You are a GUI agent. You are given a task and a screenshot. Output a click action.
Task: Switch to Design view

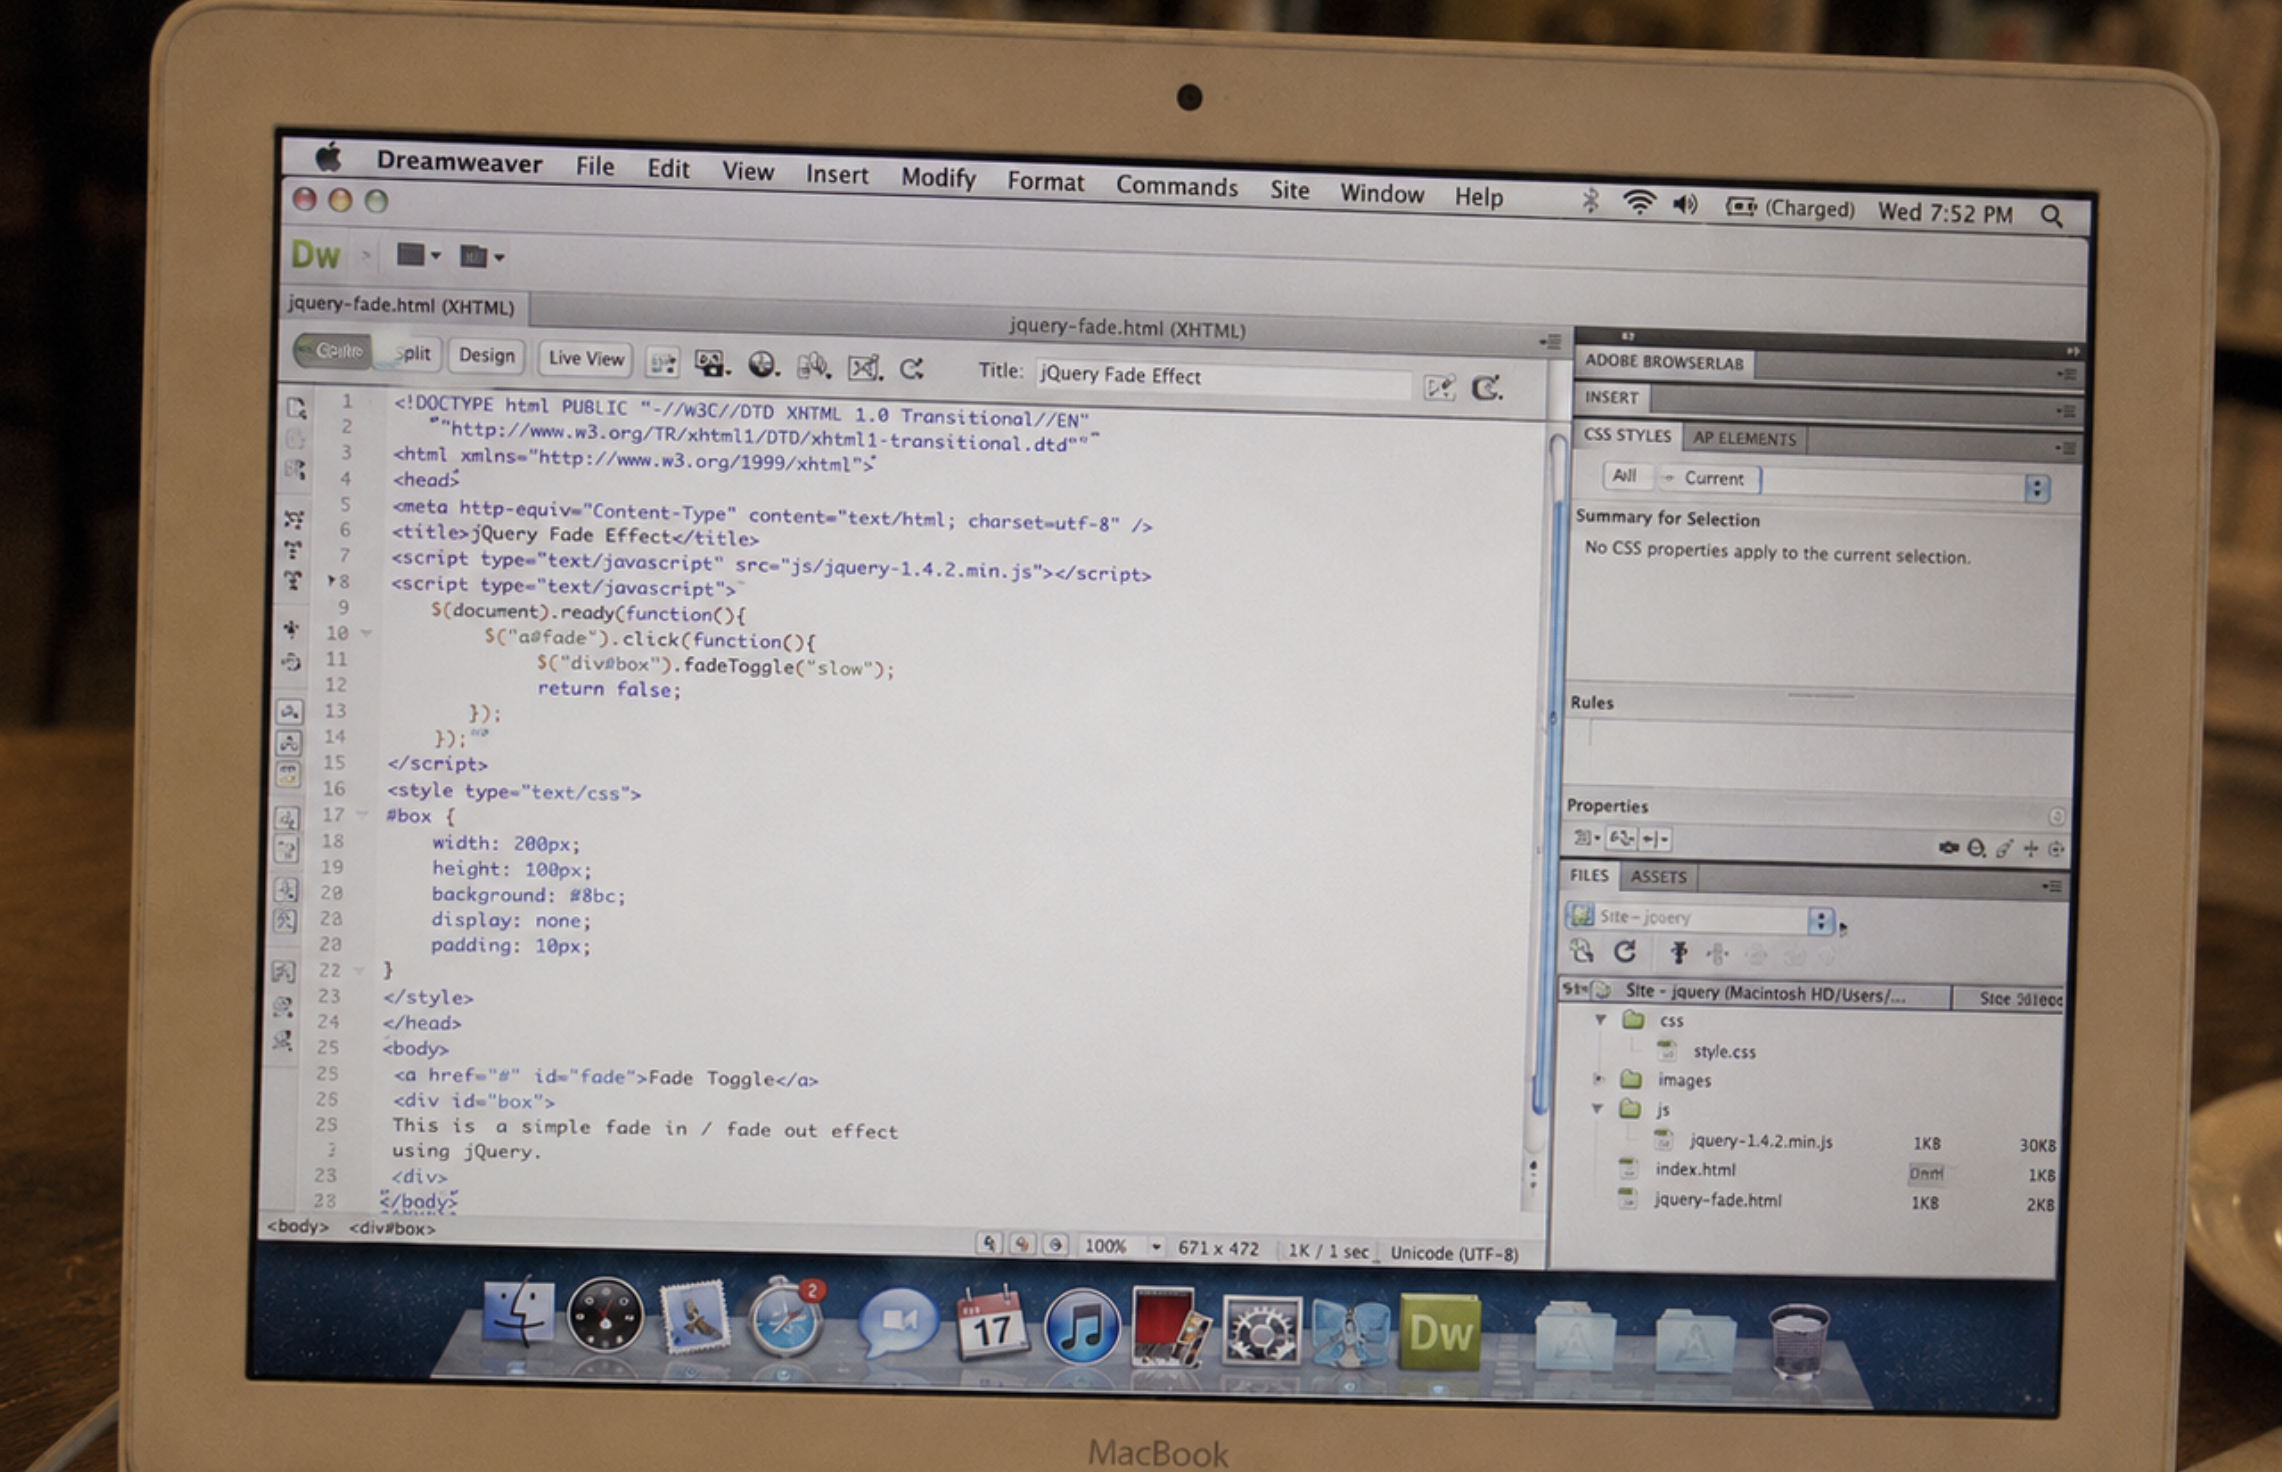(486, 356)
